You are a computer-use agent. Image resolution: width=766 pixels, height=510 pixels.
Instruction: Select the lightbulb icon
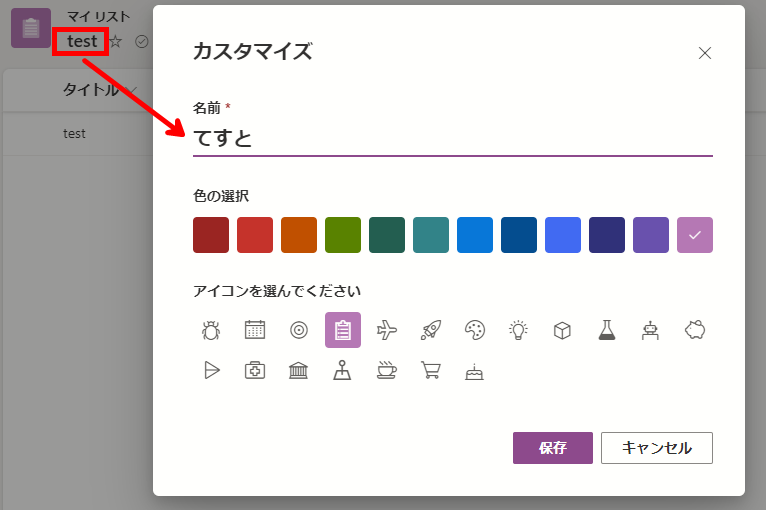click(x=519, y=330)
